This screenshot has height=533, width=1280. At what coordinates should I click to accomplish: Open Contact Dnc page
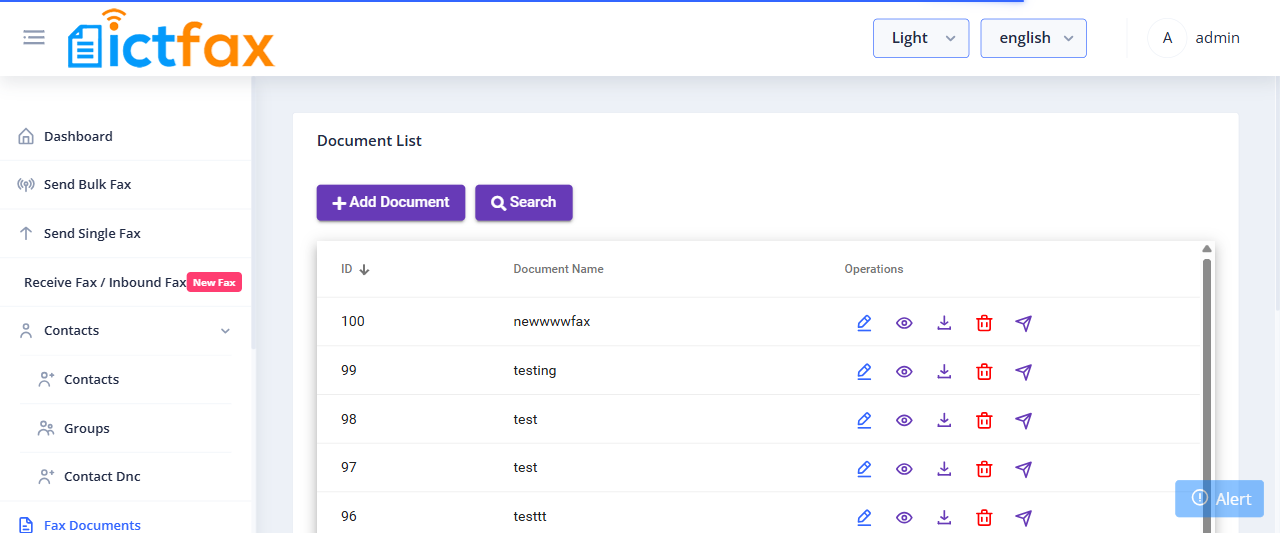[102, 476]
